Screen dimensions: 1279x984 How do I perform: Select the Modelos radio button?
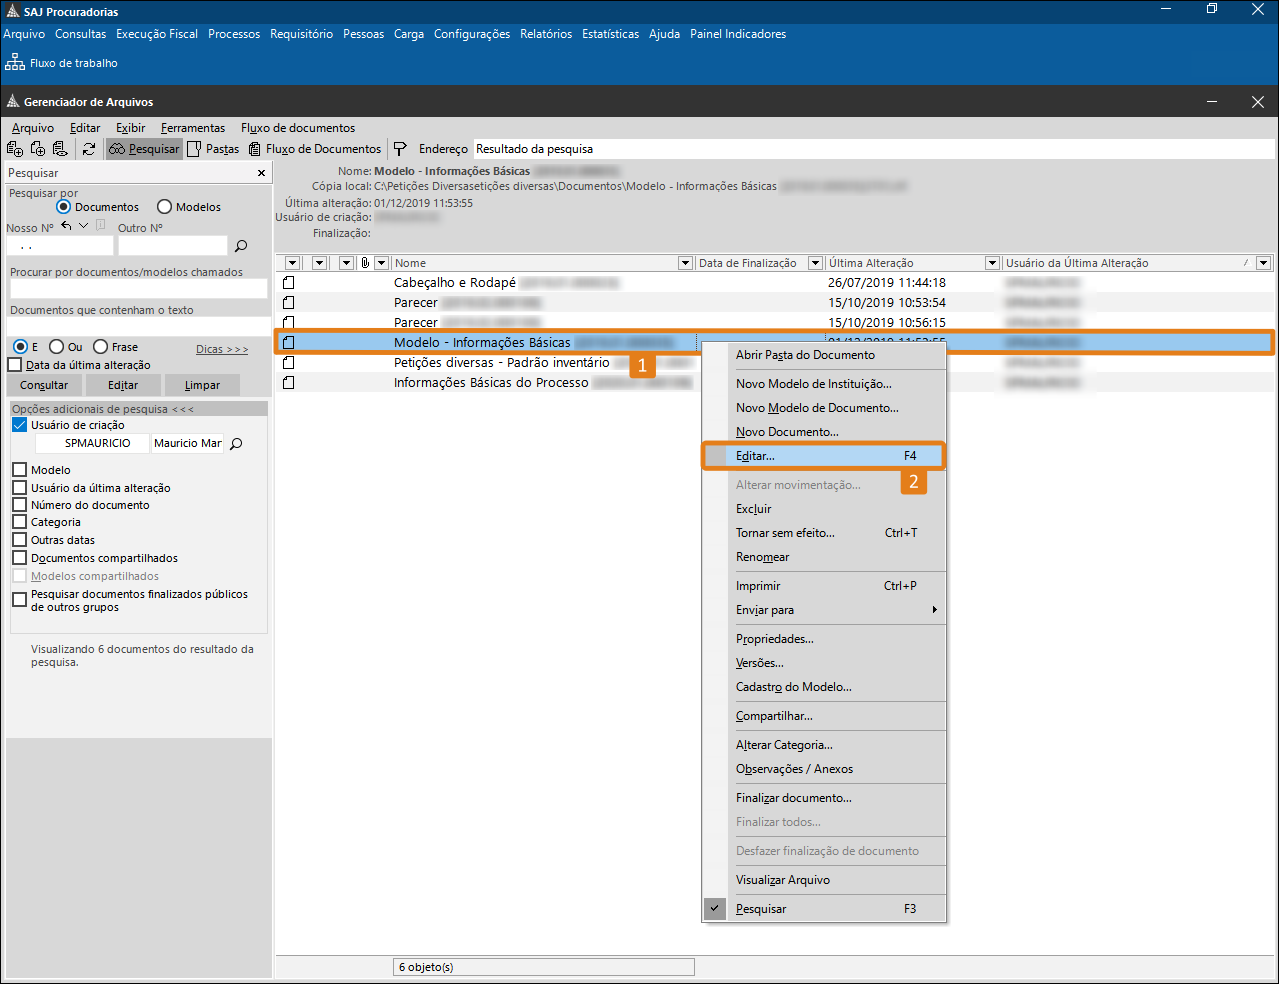pyautogui.click(x=165, y=207)
